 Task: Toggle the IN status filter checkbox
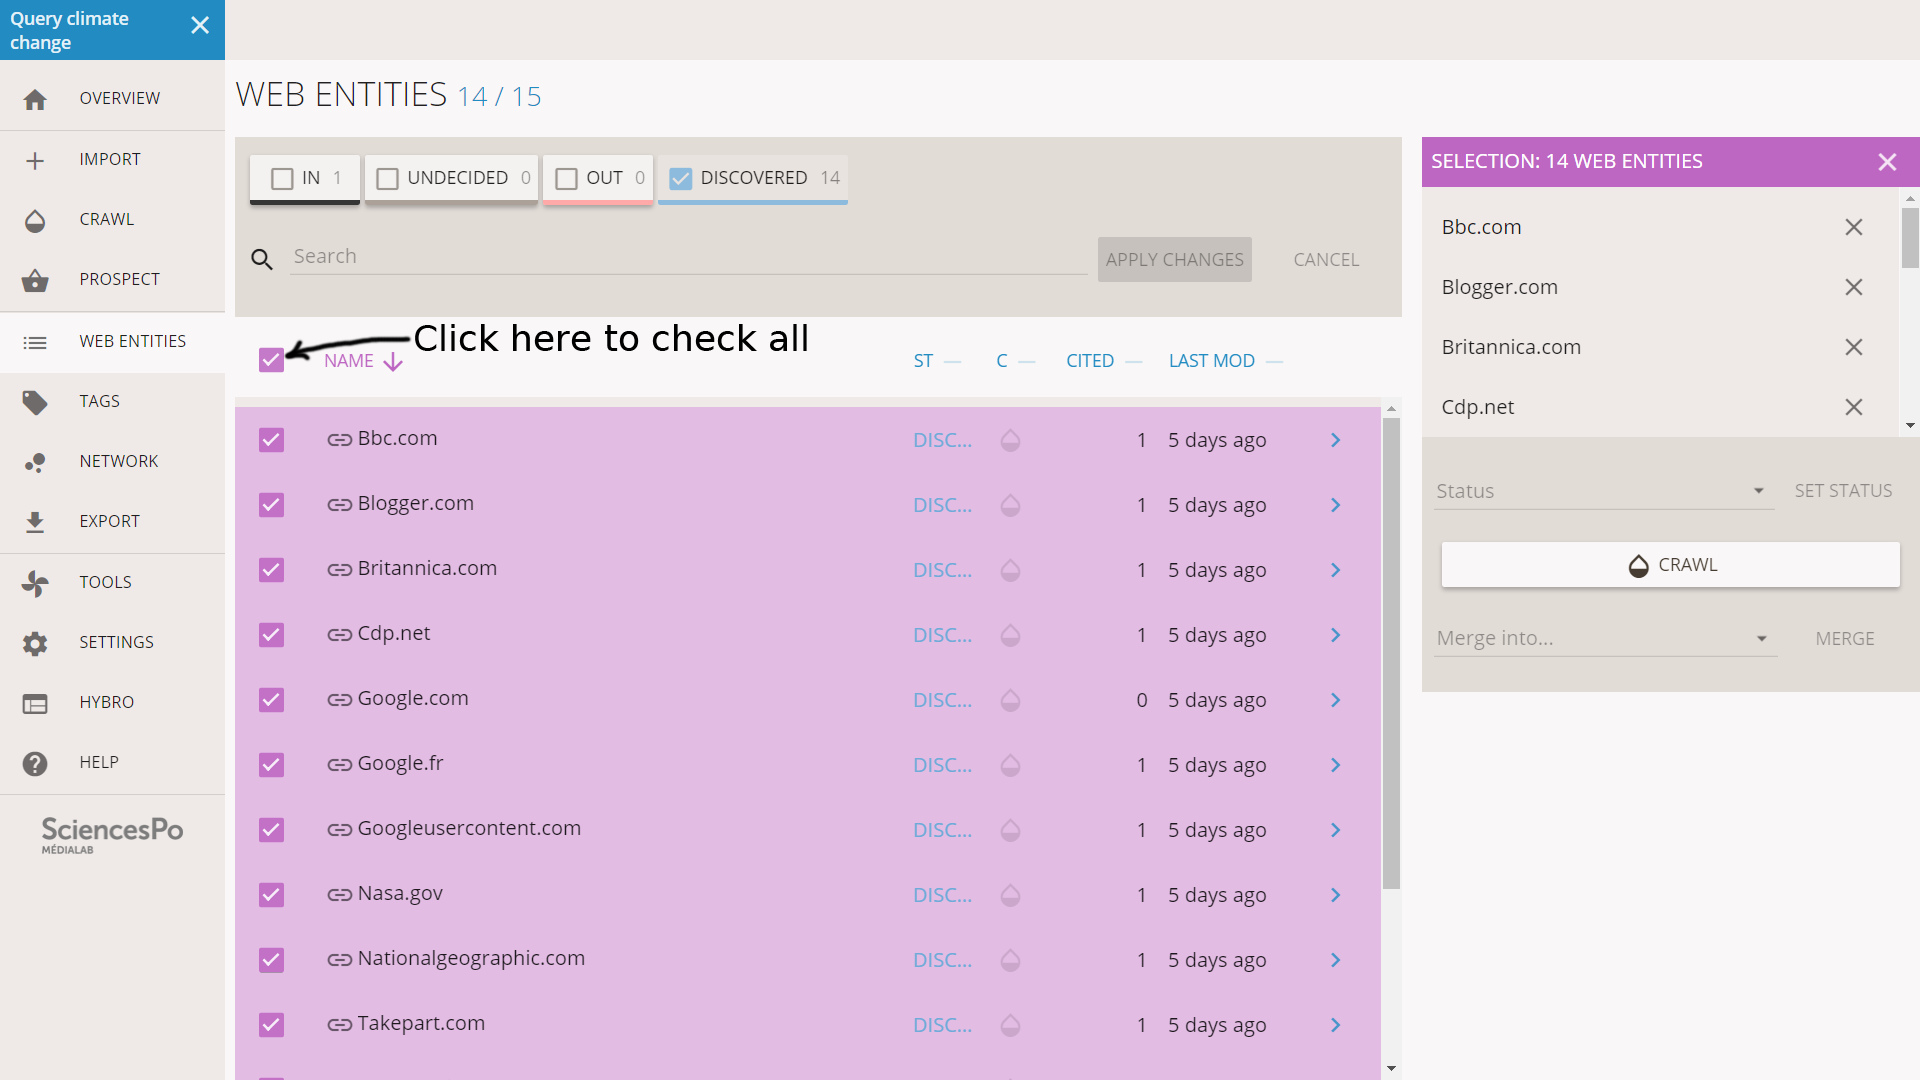coord(282,179)
